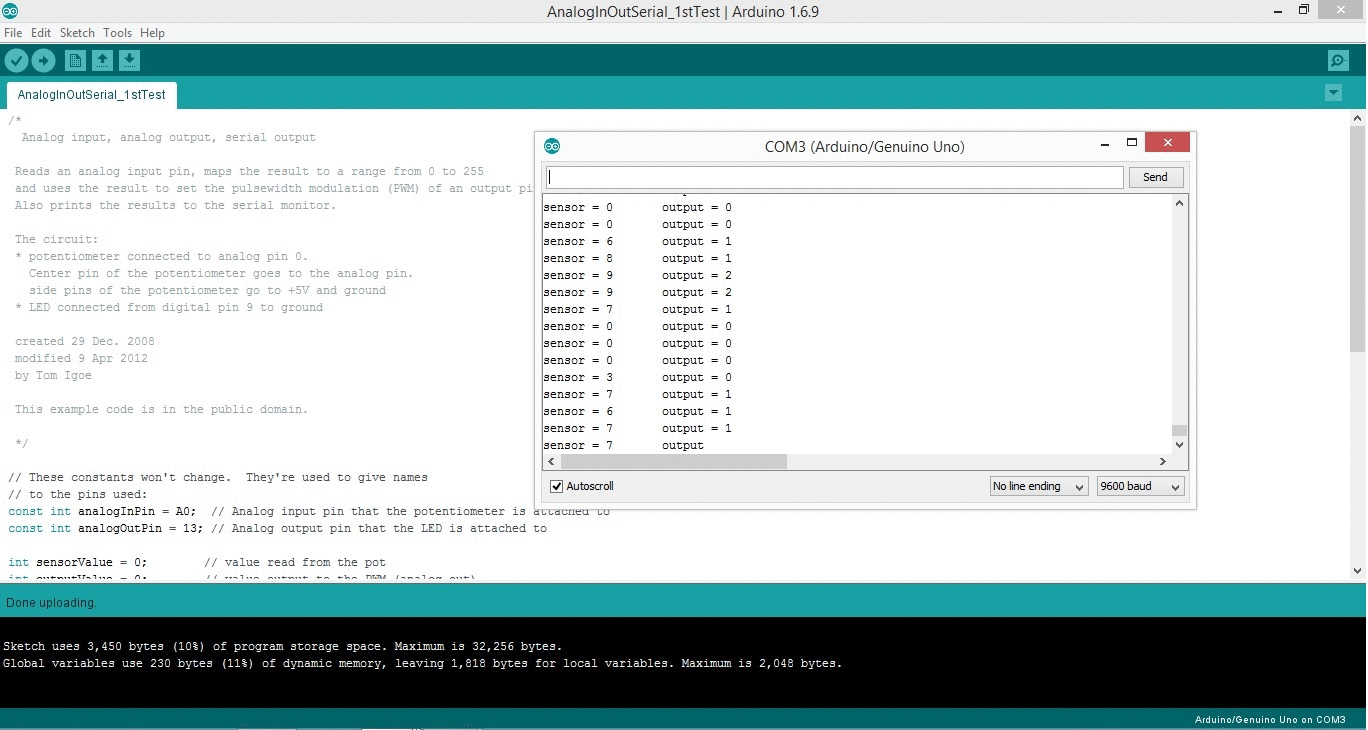
Task: Click serial monitor vertical scrollbar thumb
Action: pyautogui.click(x=1179, y=430)
